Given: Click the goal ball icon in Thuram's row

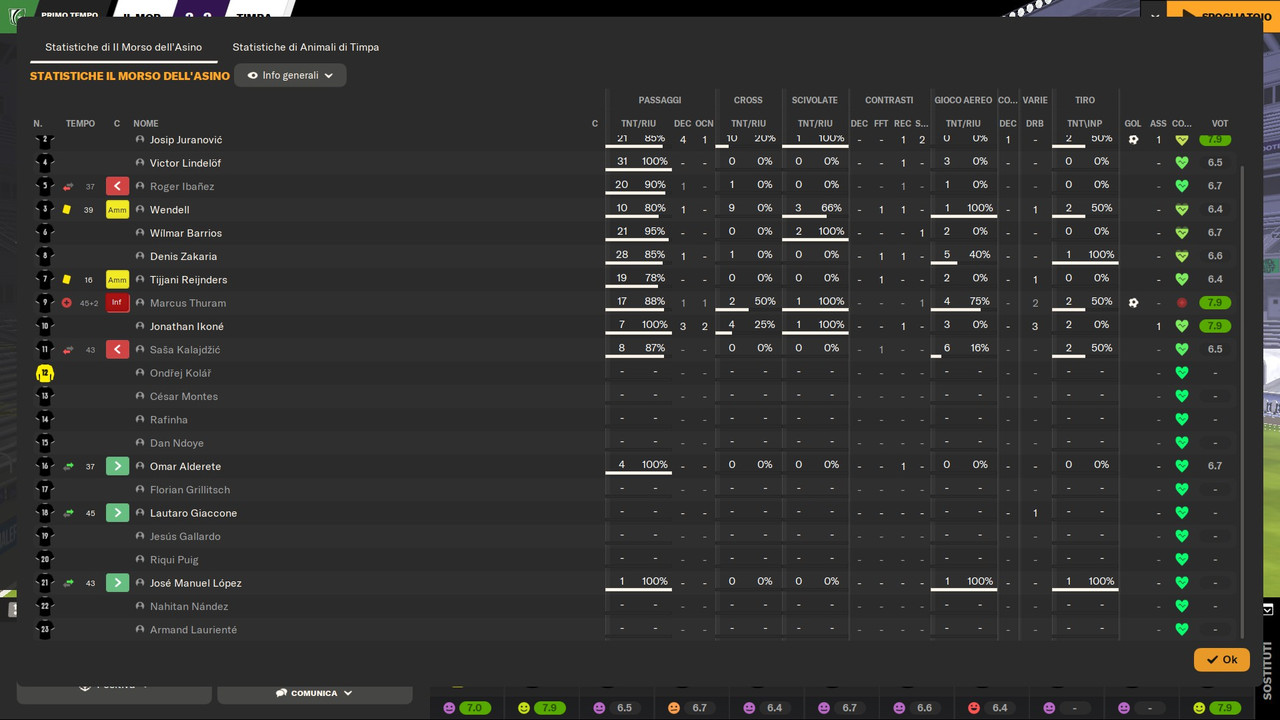Looking at the screenshot, I should (x=1133, y=303).
